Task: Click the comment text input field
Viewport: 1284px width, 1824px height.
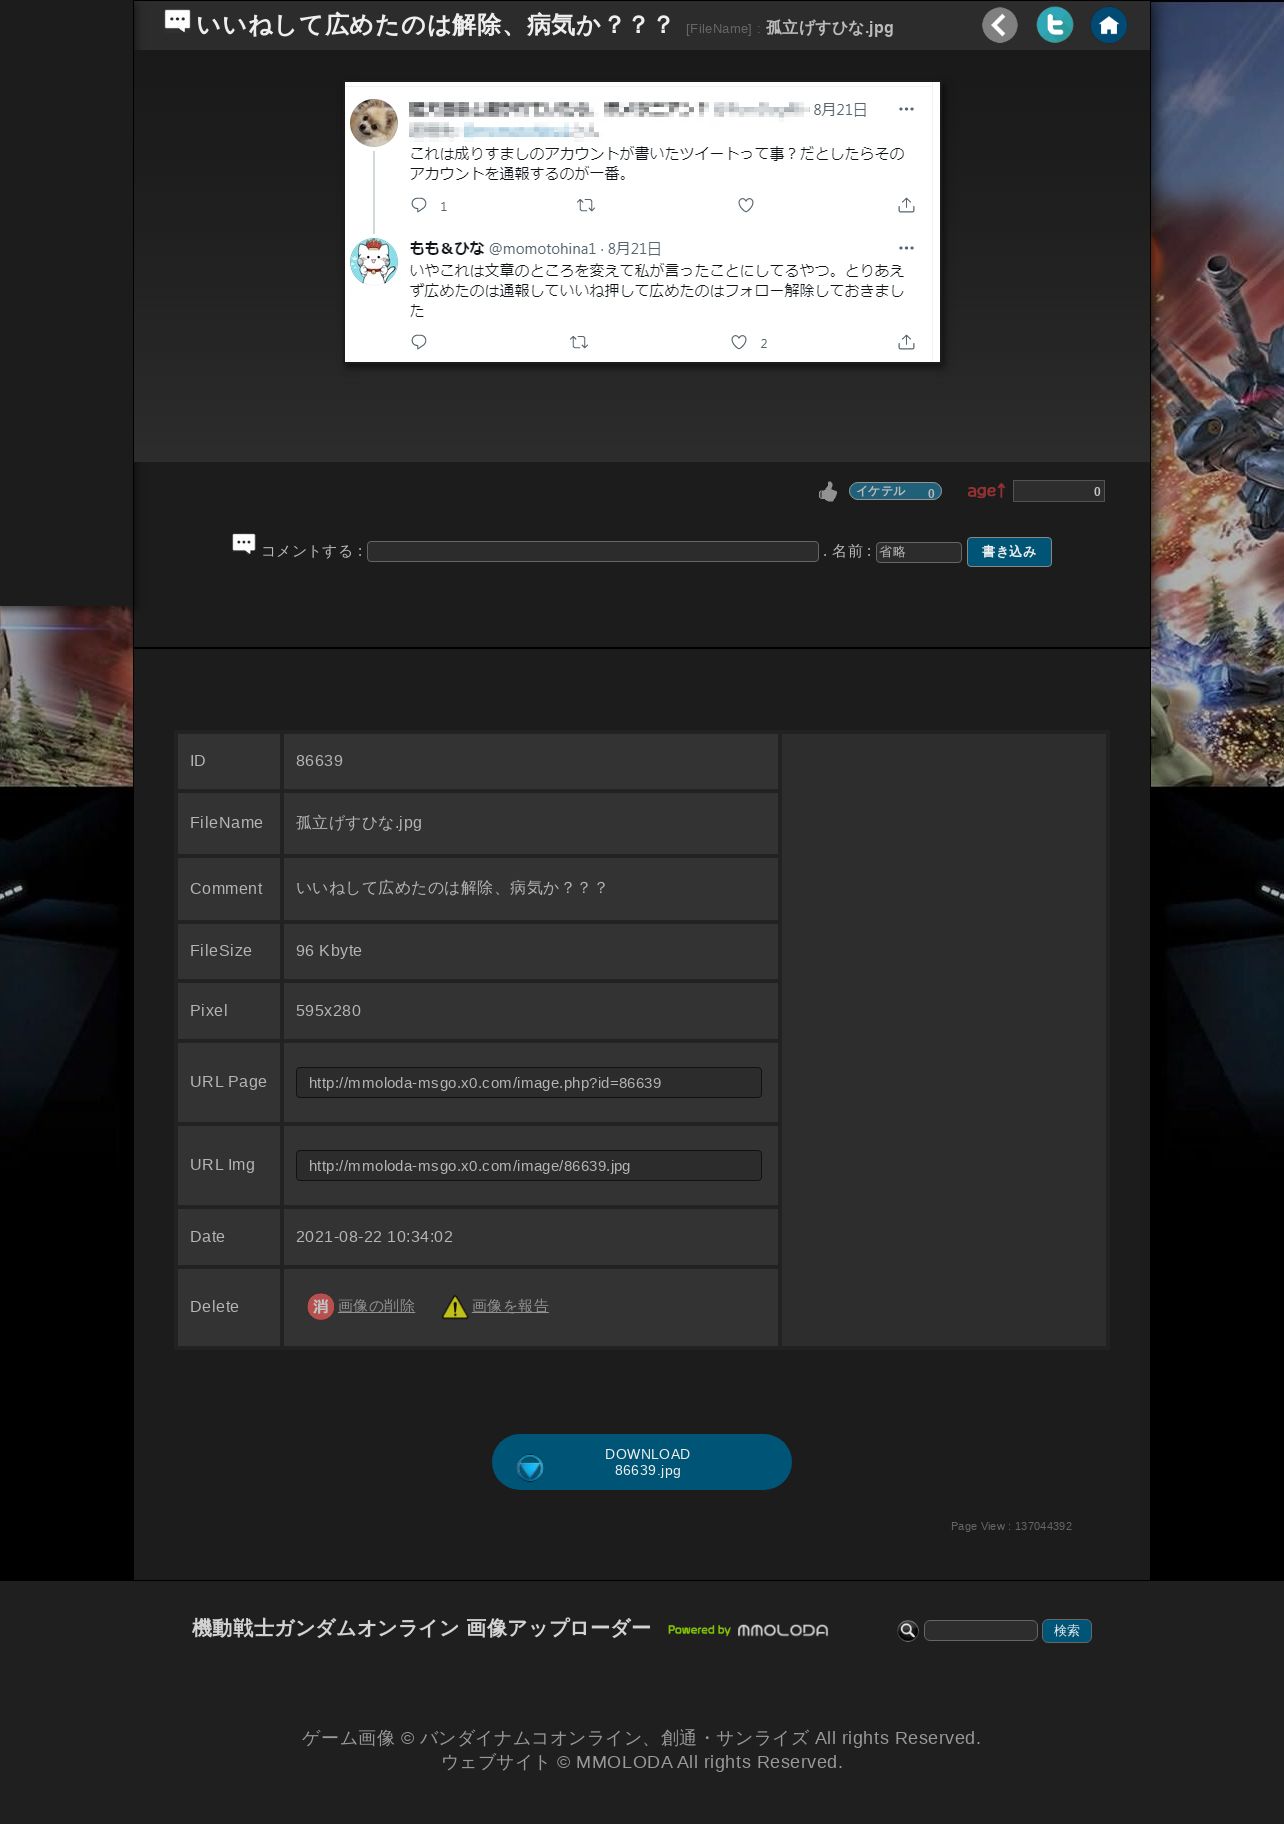Action: [x=593, y=552]
